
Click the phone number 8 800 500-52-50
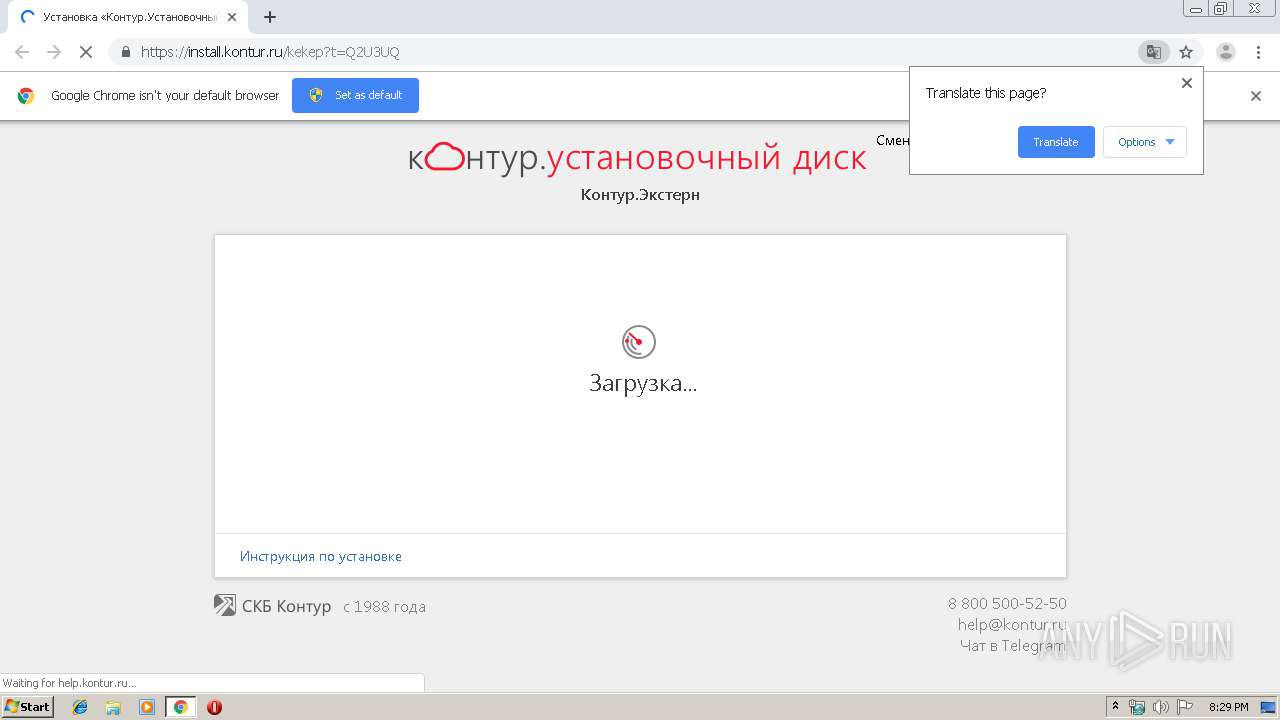click(1007, 603)
